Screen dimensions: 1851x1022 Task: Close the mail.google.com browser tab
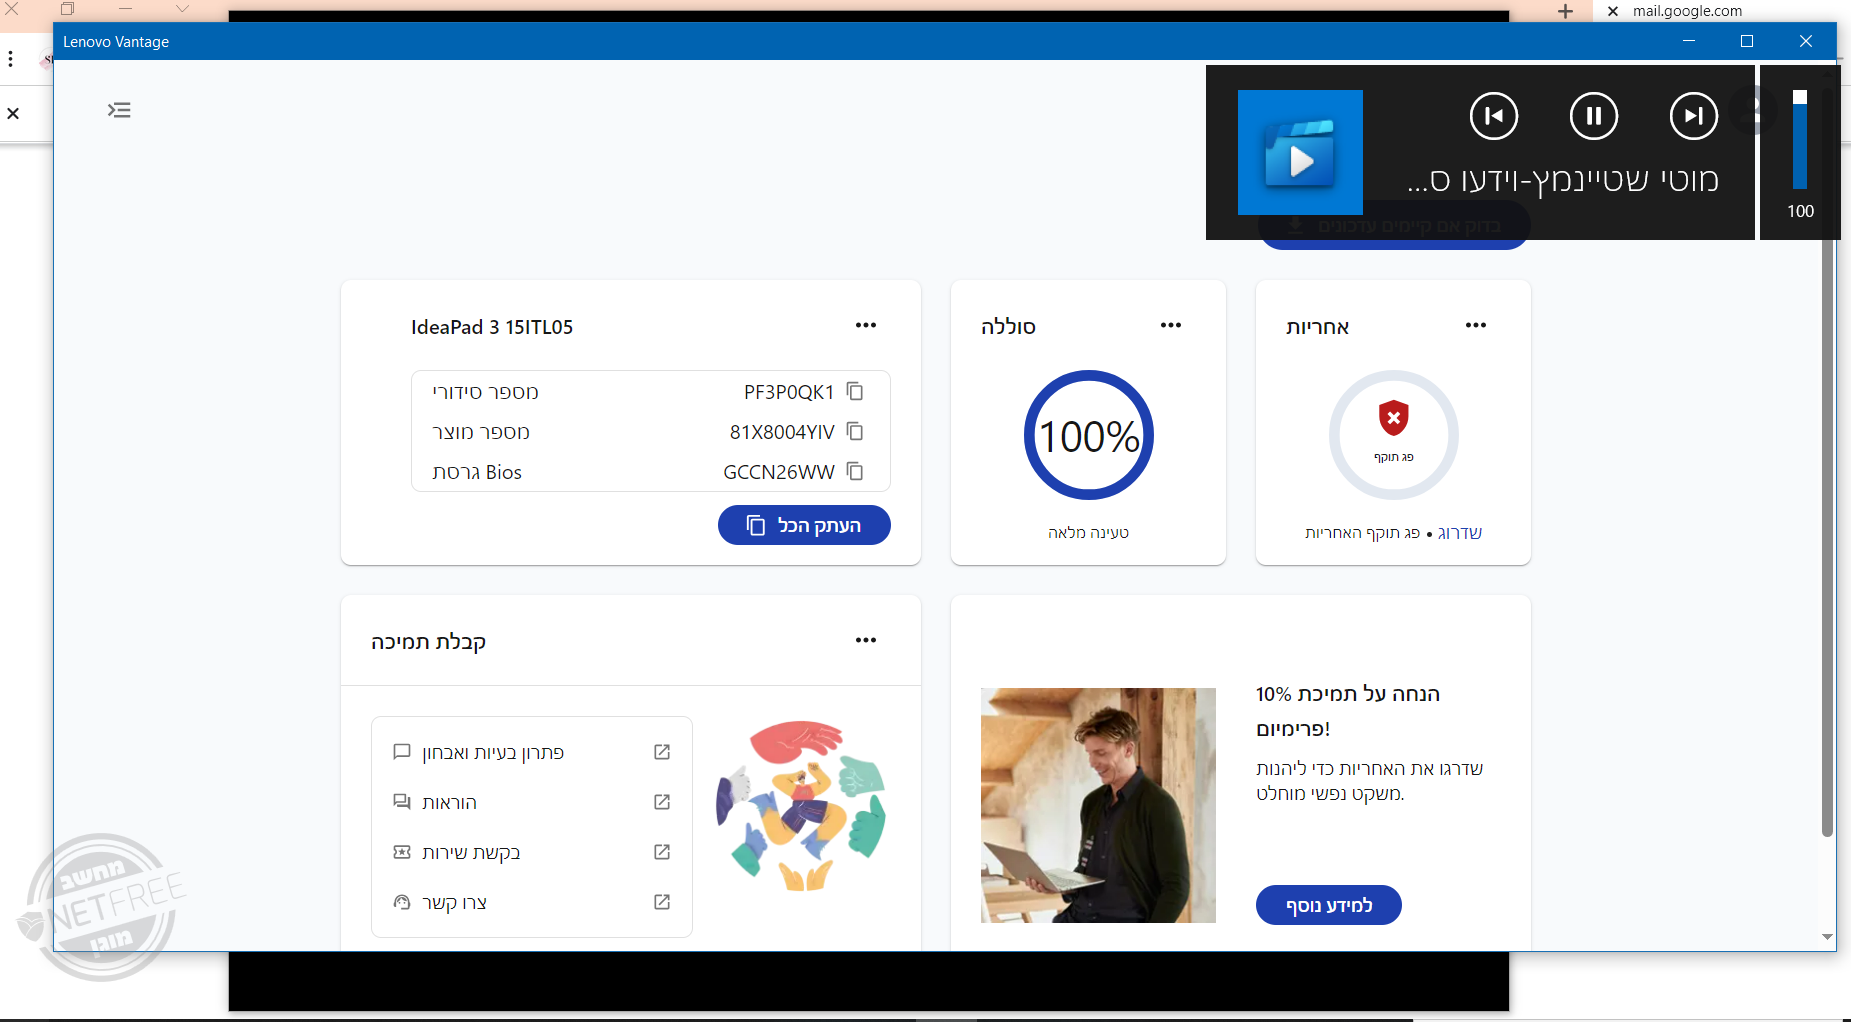1612,11
